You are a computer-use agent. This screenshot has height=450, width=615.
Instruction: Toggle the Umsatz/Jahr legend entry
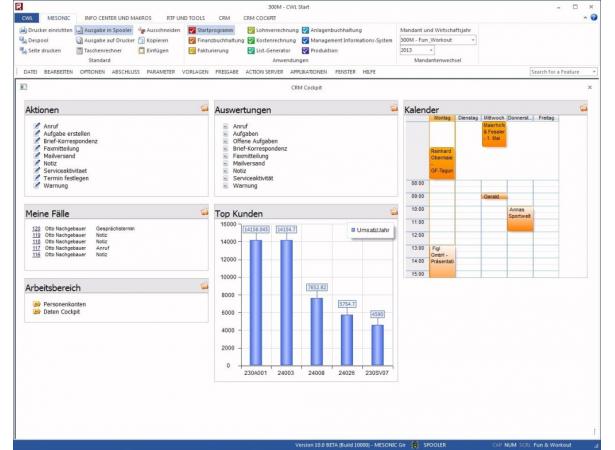pos(368,230)
